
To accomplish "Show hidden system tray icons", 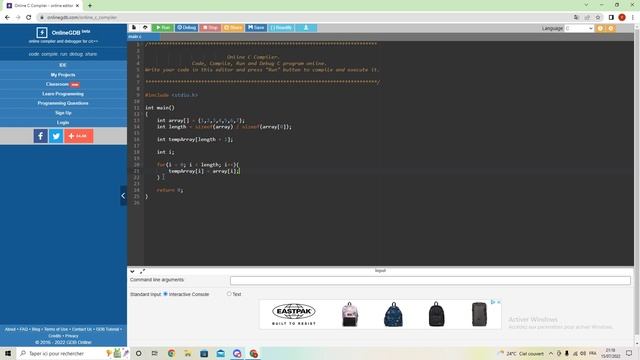I will [551, 353].
